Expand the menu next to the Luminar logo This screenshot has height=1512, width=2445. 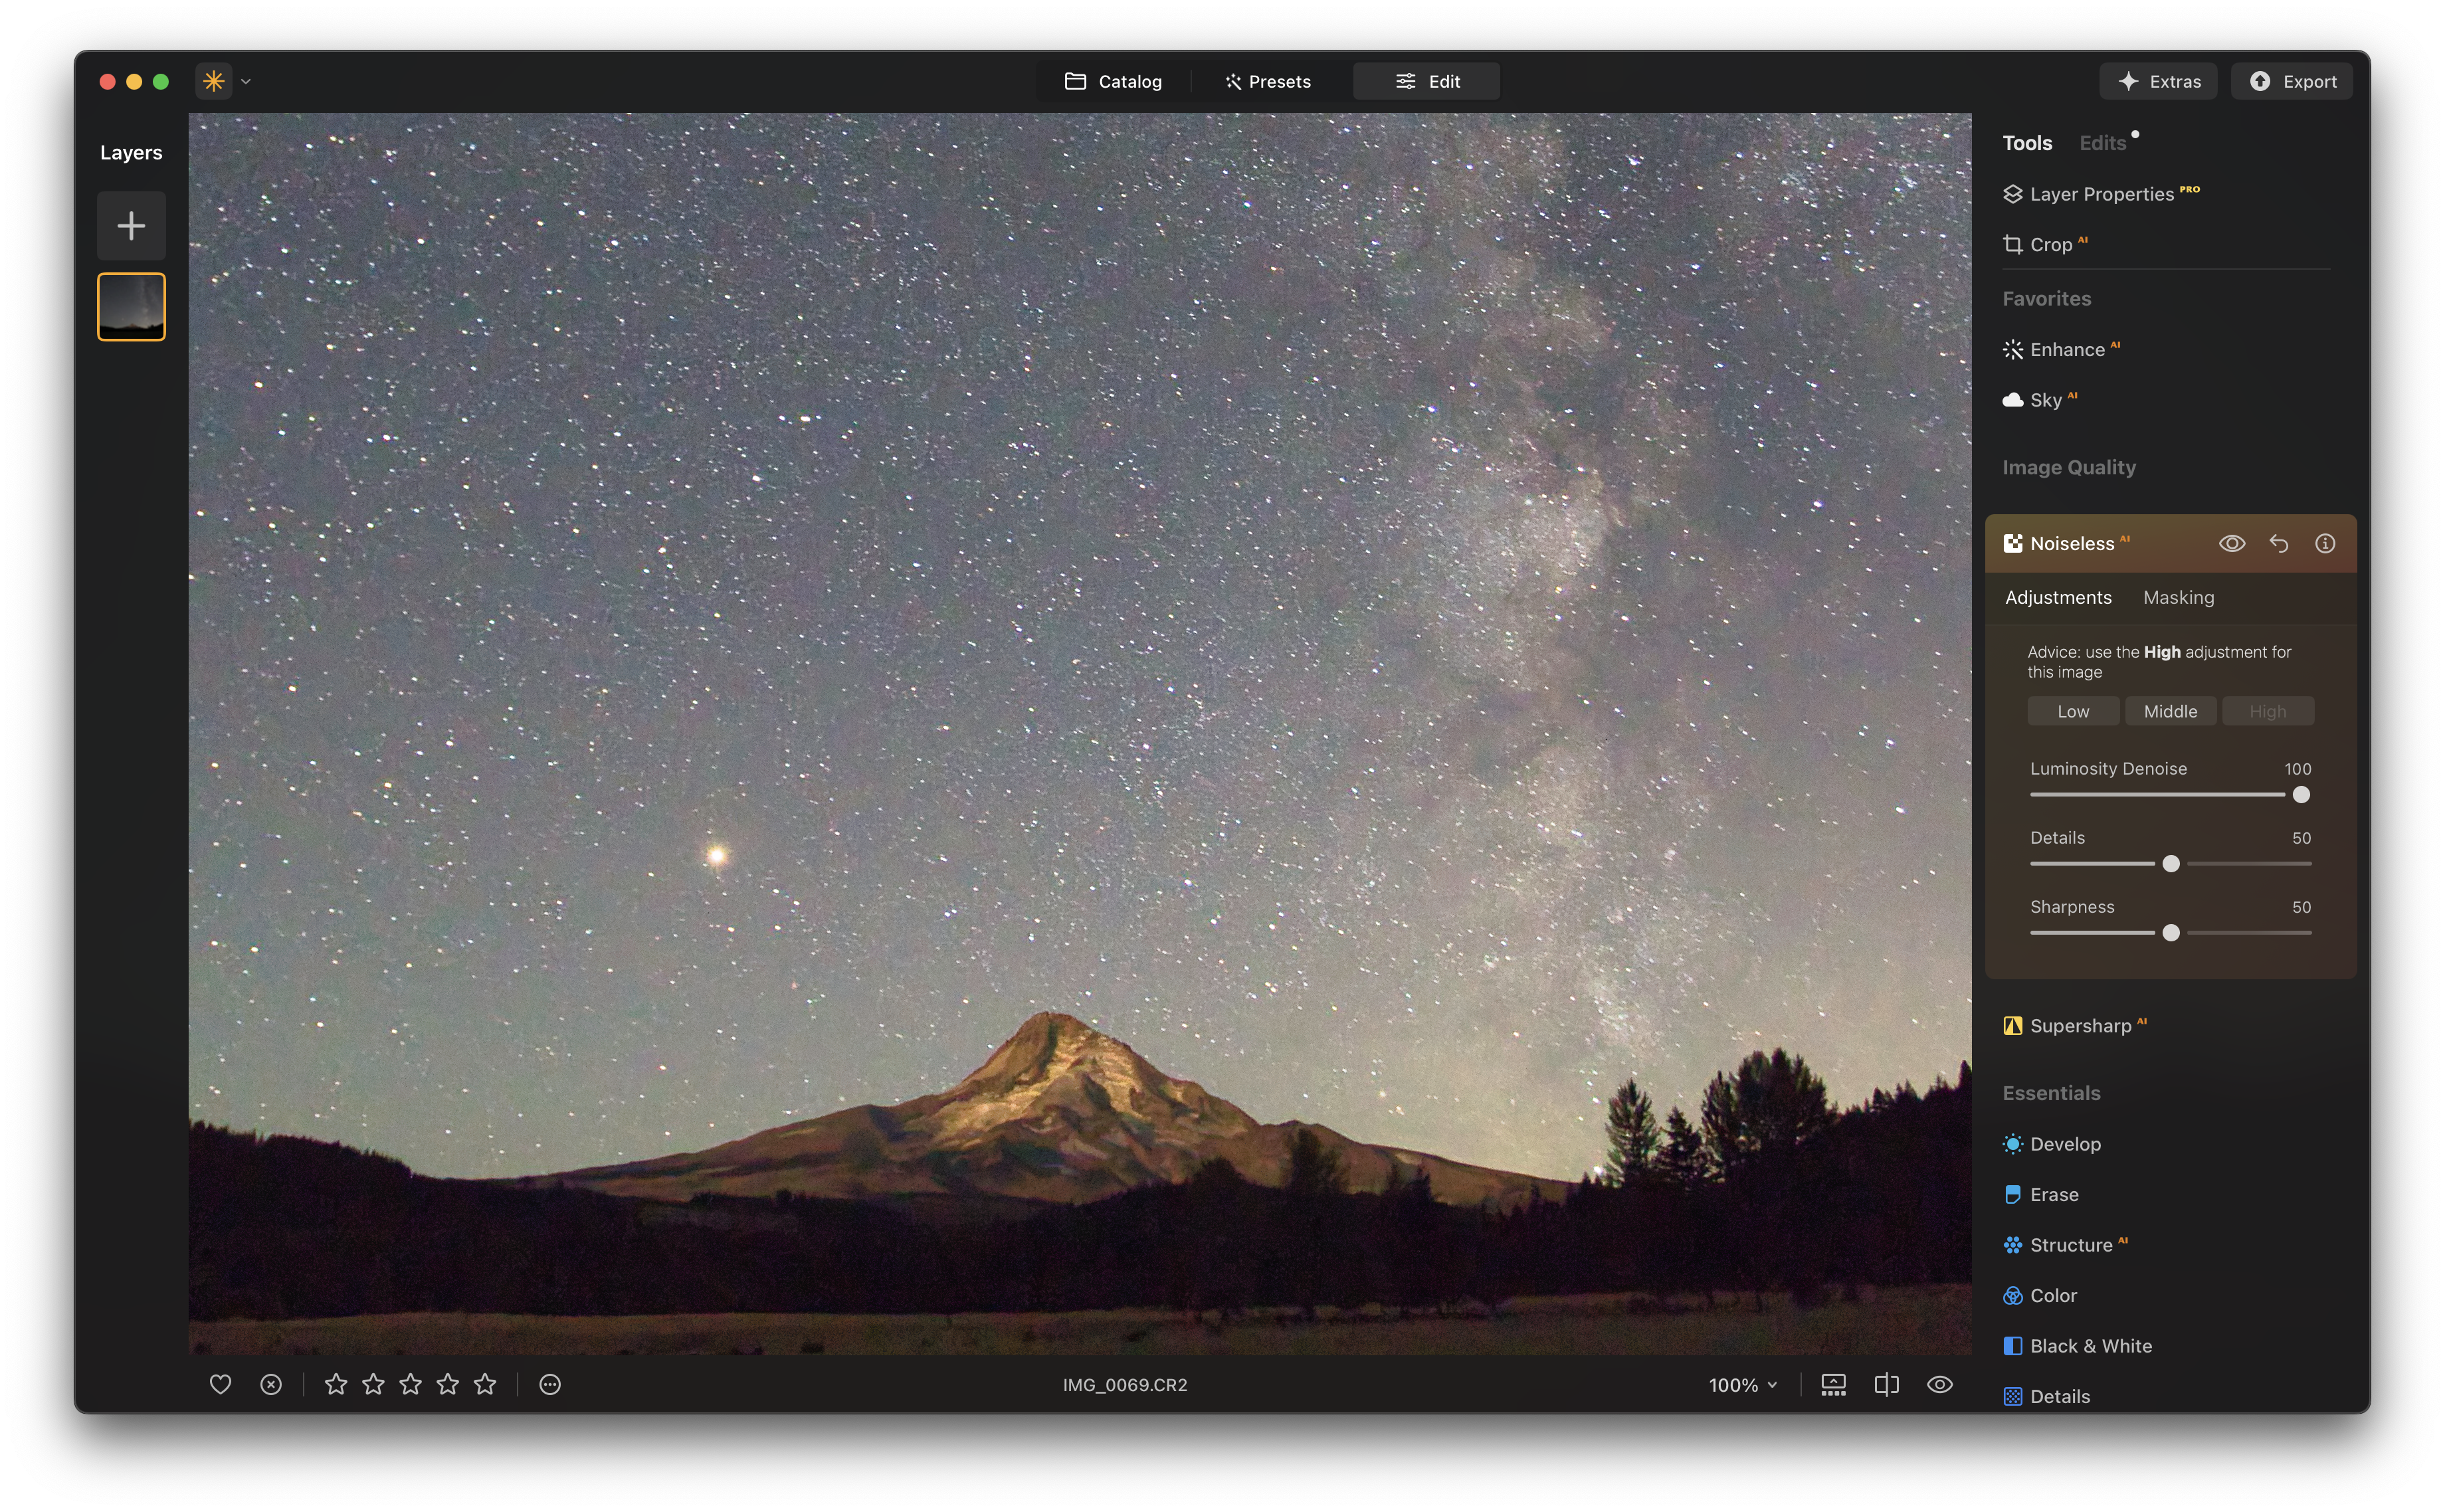tap(246, 81)
